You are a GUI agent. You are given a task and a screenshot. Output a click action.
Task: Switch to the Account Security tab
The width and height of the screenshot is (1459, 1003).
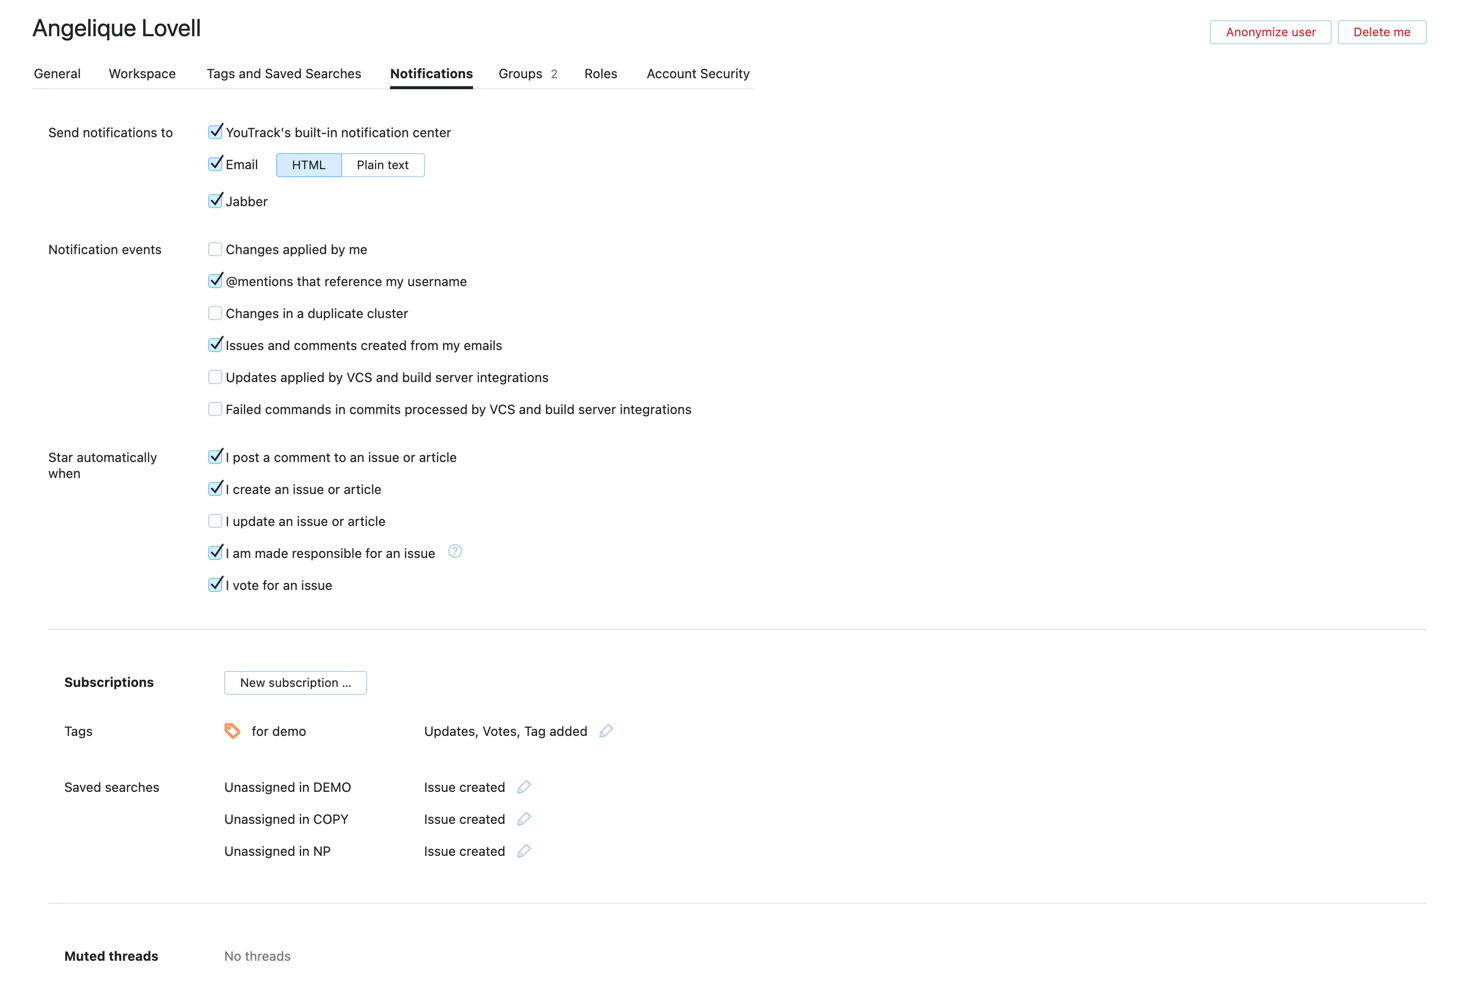697,74
